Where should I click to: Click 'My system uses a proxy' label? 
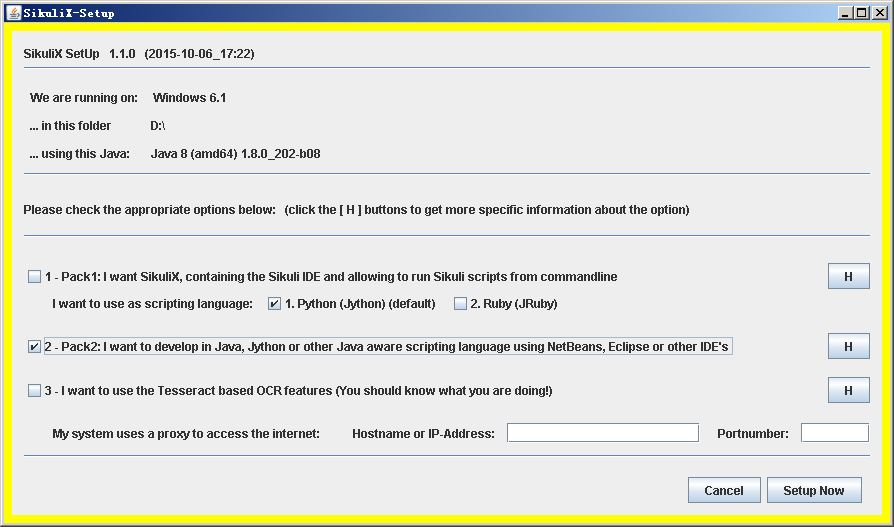tap(186, 433)
